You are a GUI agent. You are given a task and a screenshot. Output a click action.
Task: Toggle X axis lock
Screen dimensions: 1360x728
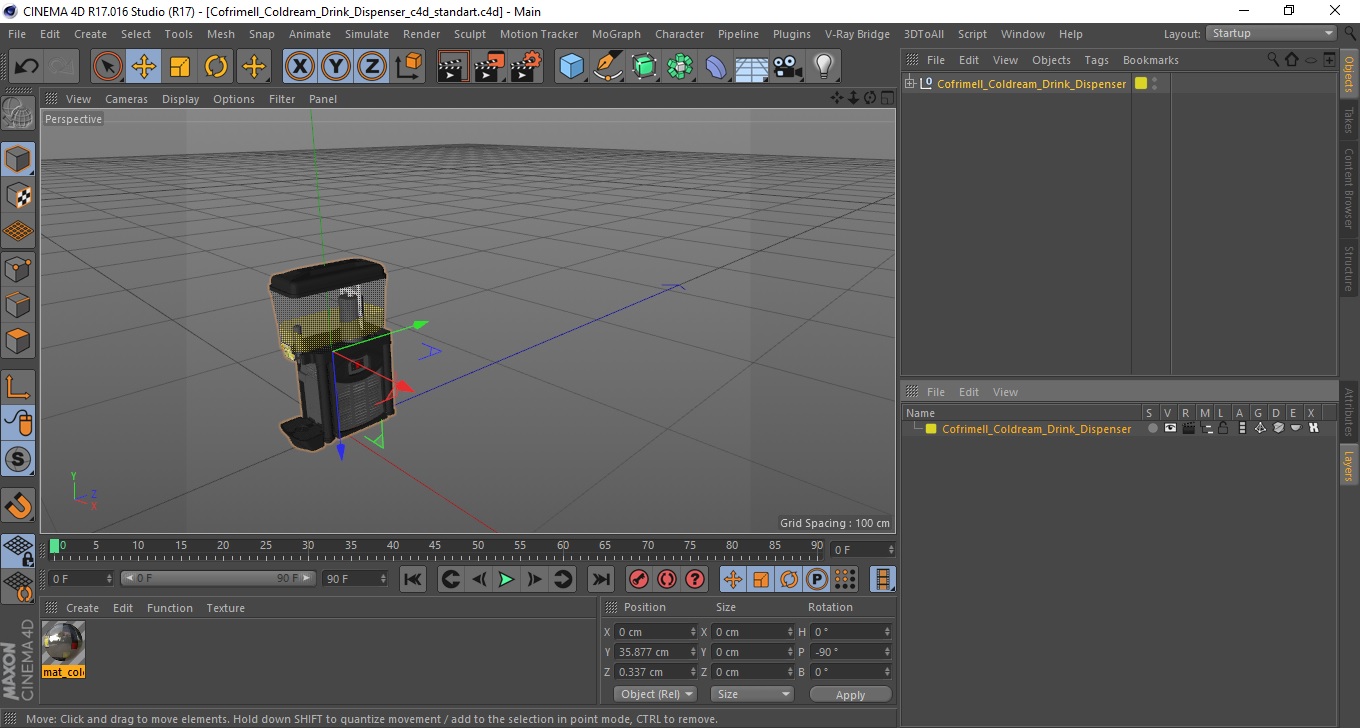[300, 67]
